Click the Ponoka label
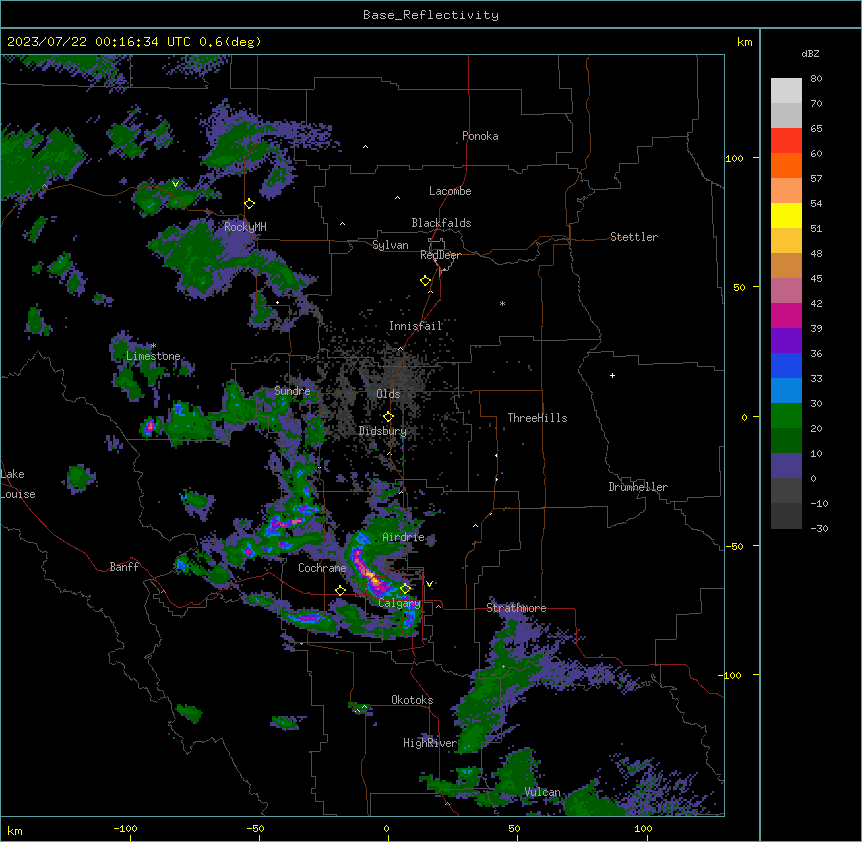The image size is (862, 842). tap(480, 136)
